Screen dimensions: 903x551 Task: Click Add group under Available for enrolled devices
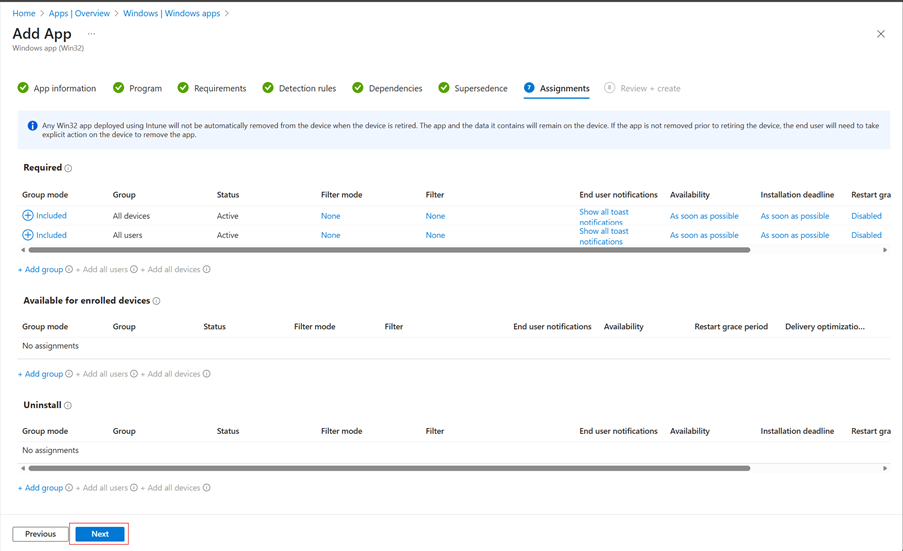click(40, 374)
